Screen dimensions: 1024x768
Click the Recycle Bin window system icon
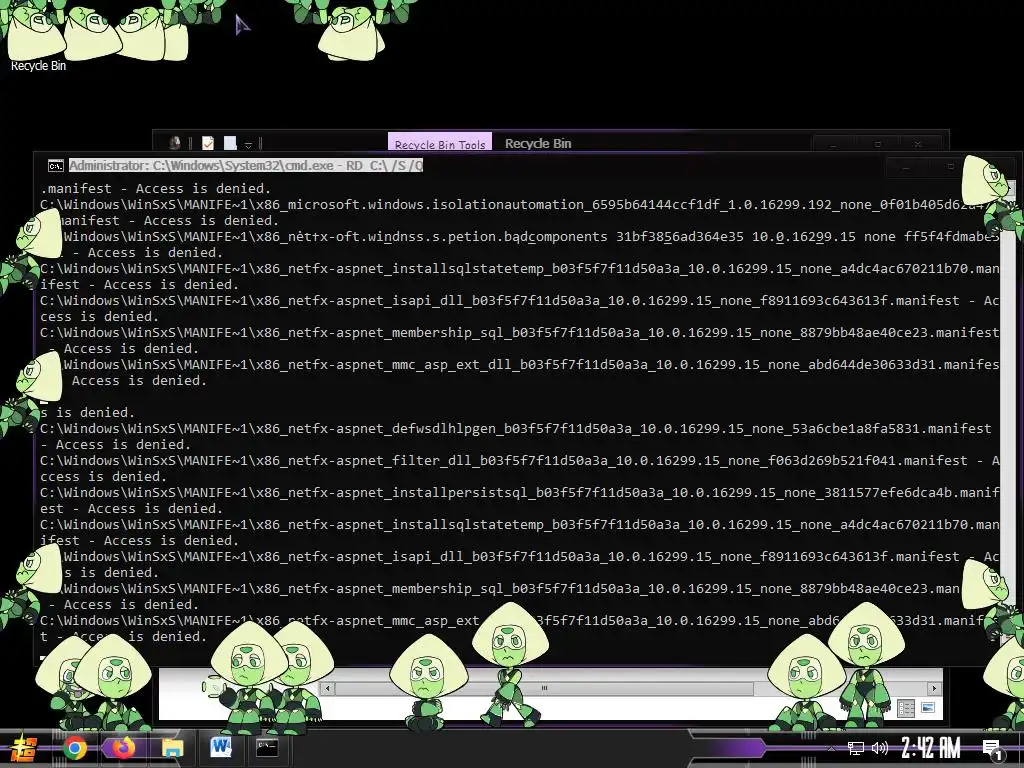click(174, 142)
